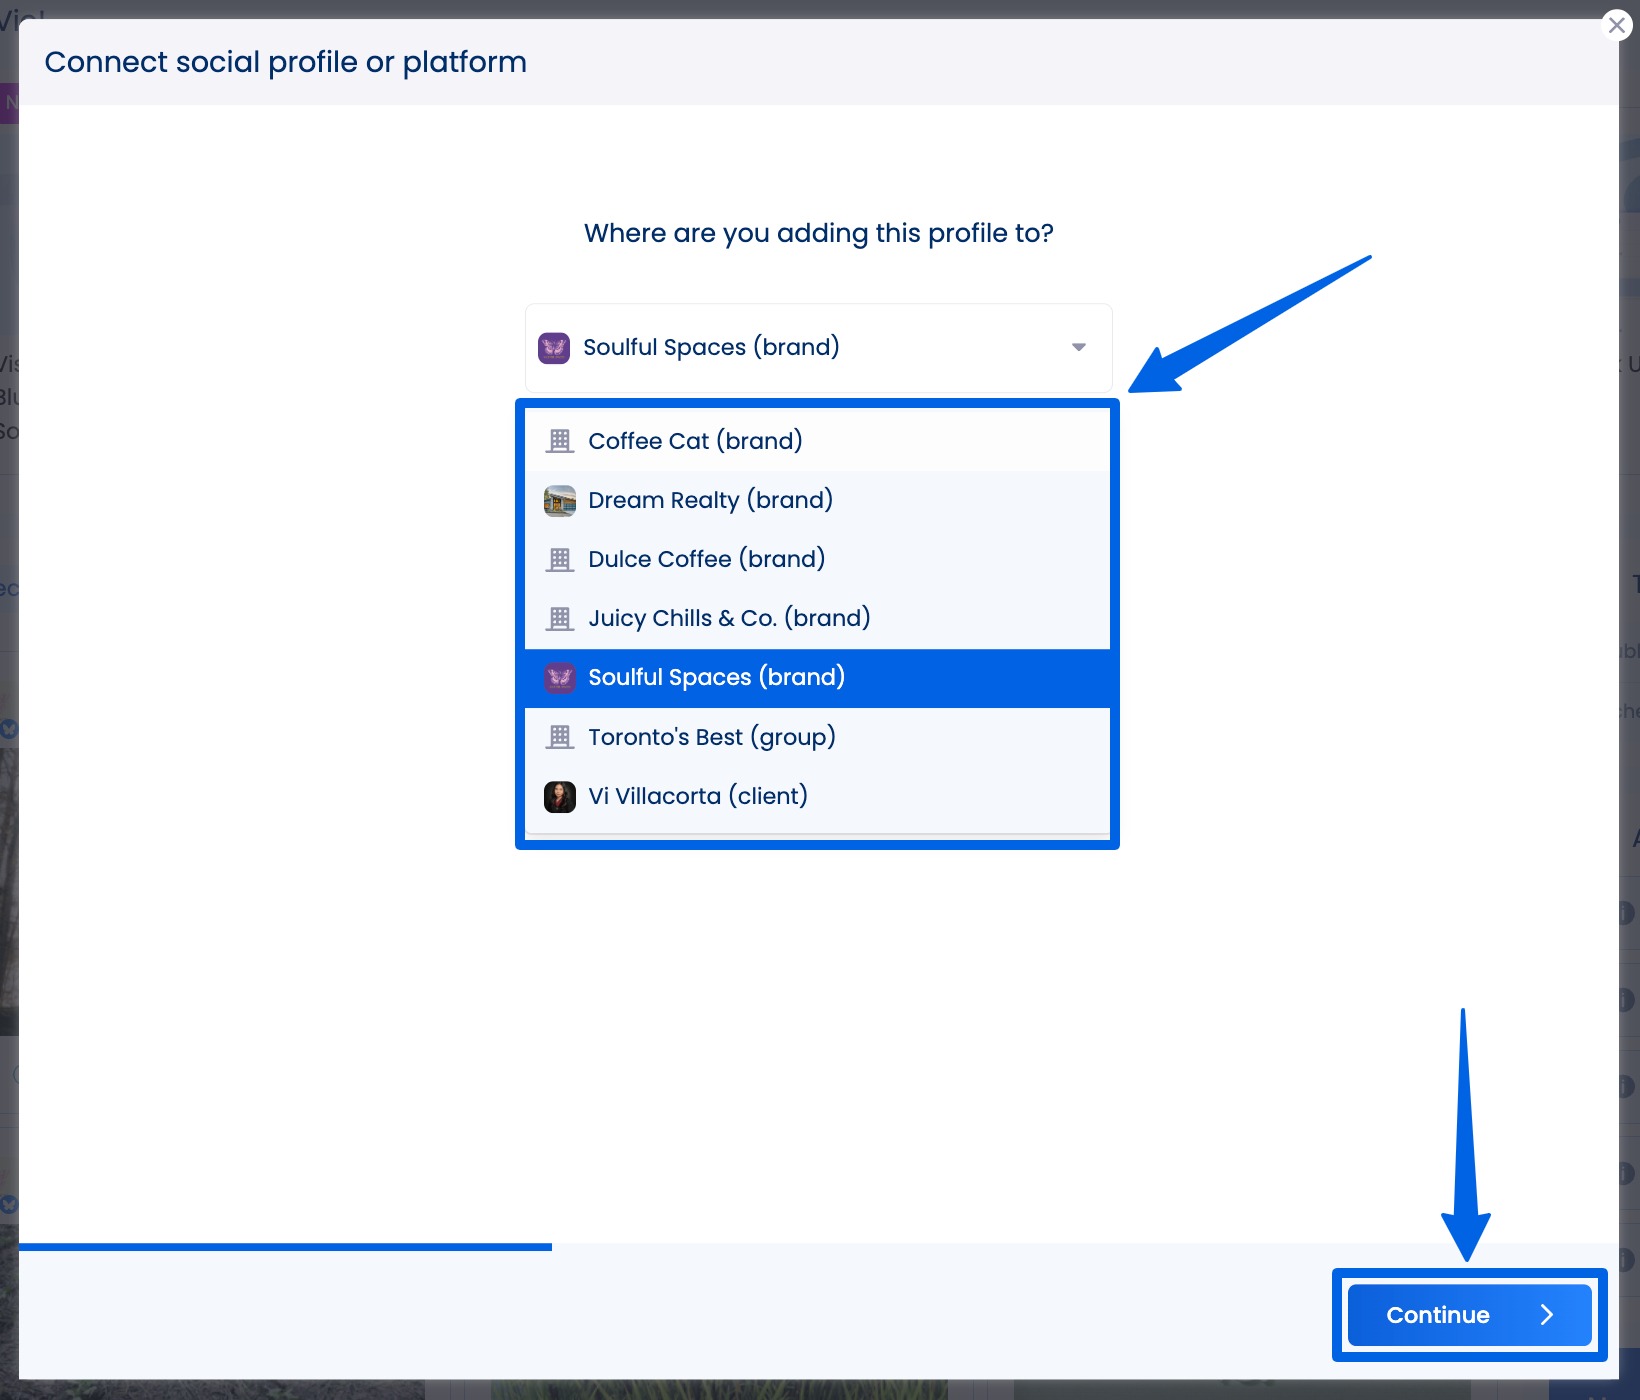Choose Dream Realty (brand) from the list
The width and height of the screenshot is (1640, 1400).
coord(710,500)
